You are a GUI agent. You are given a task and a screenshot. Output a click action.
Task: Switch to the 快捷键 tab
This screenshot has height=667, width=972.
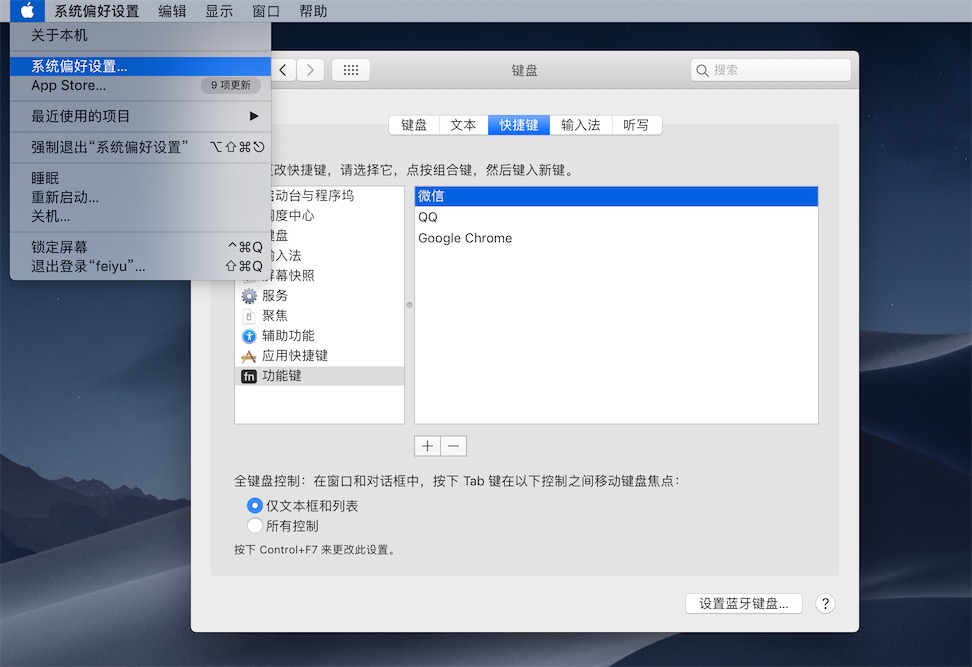(x=519, y=125)
